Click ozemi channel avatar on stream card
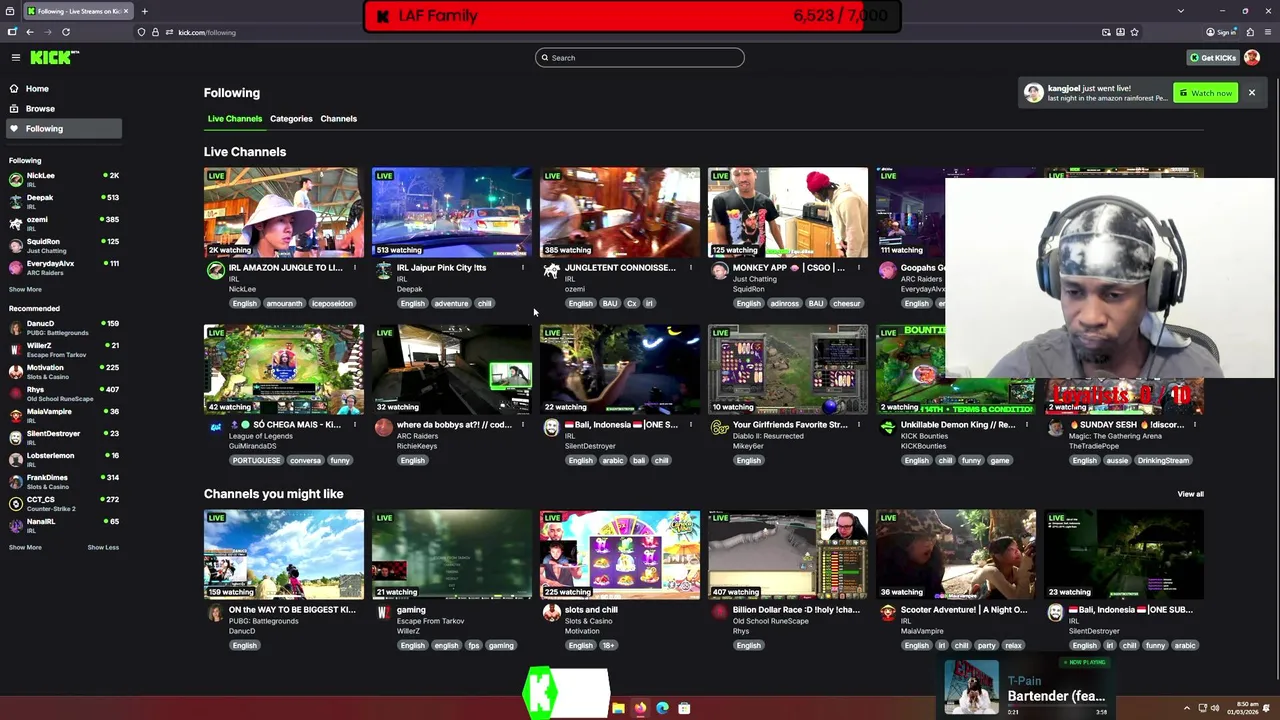Screen dimensions: 1280x720 coord(551,271)
